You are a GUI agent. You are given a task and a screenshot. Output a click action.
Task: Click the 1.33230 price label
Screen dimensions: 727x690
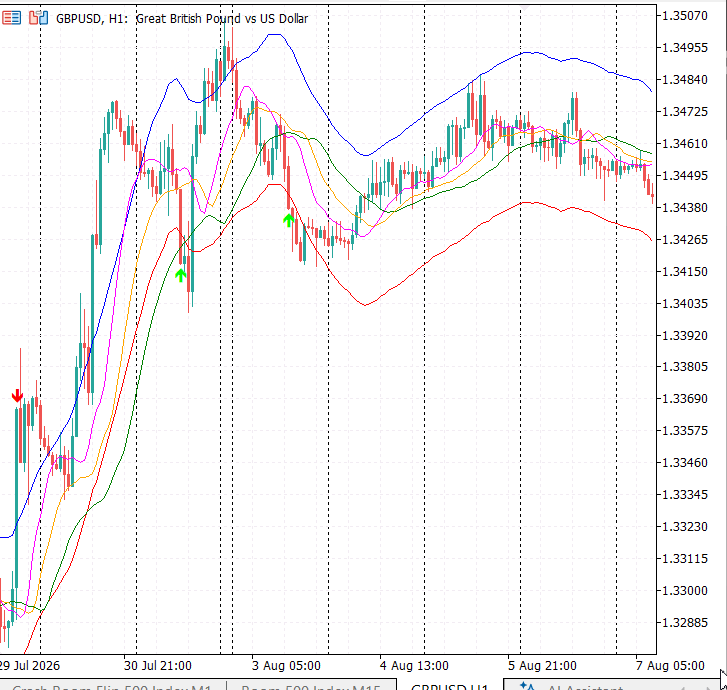pyautogui.click(x=685, y=527)
